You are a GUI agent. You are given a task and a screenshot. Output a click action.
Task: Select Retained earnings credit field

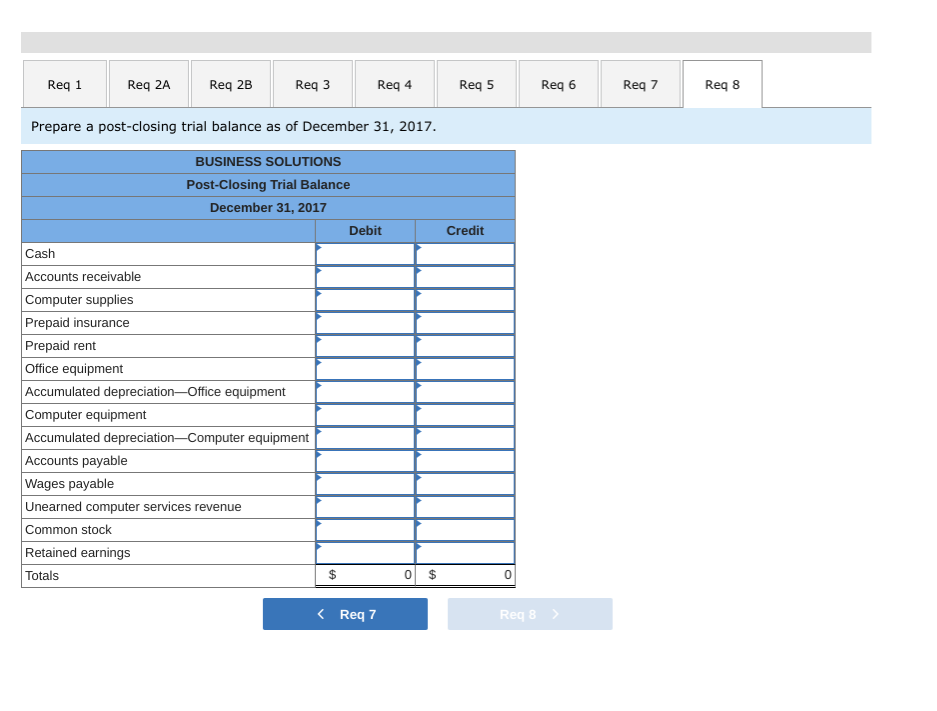(x=465, y=553)
